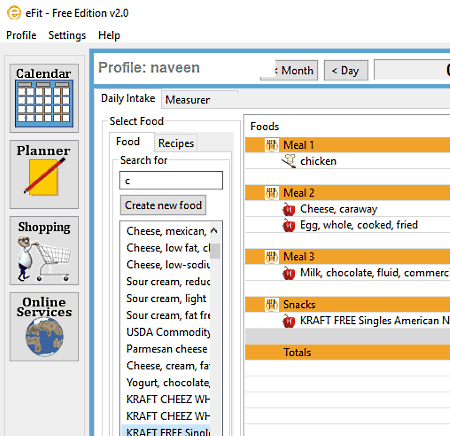Click the eFit logo in title bar

14,13
